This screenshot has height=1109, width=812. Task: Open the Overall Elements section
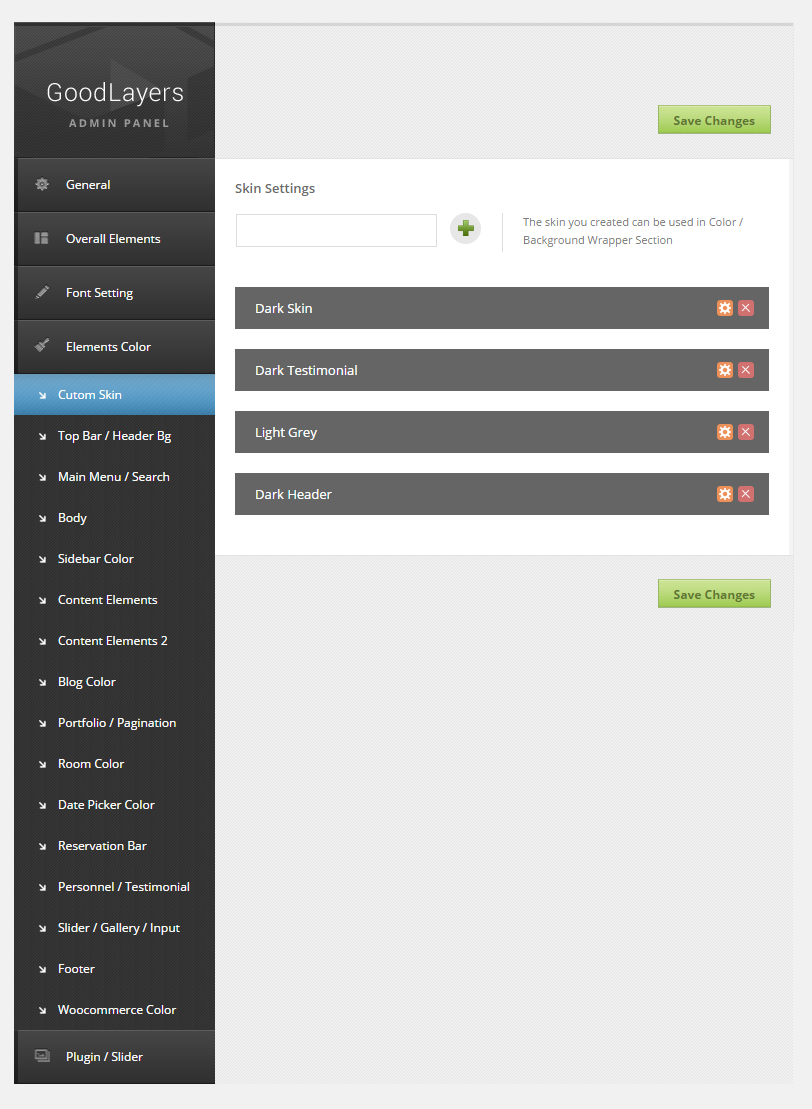point(115,239)
